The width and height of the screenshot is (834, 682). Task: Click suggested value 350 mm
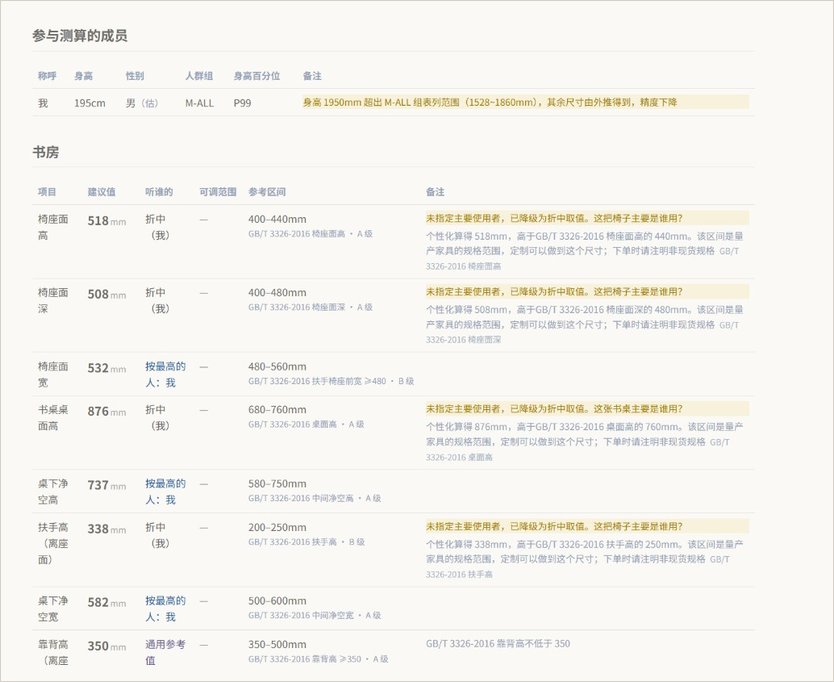click(107, 646)
